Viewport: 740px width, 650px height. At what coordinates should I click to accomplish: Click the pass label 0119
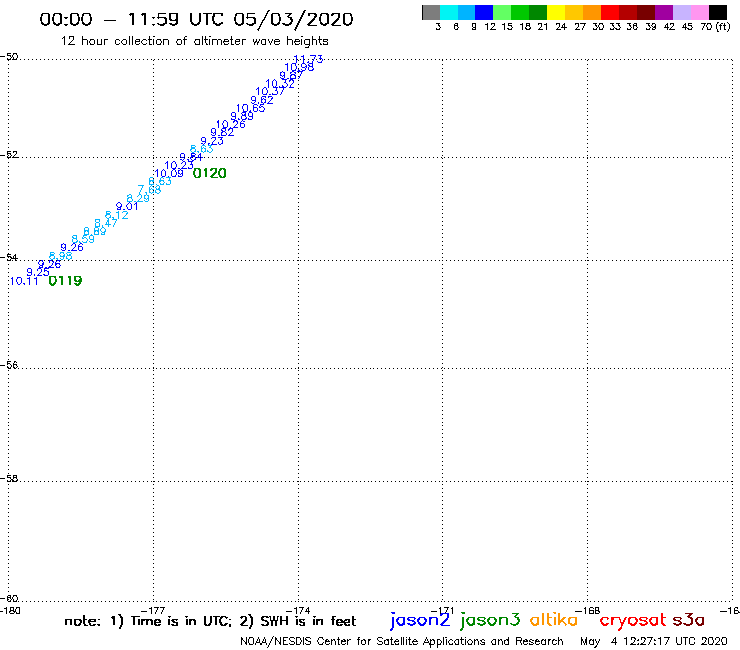65,281
